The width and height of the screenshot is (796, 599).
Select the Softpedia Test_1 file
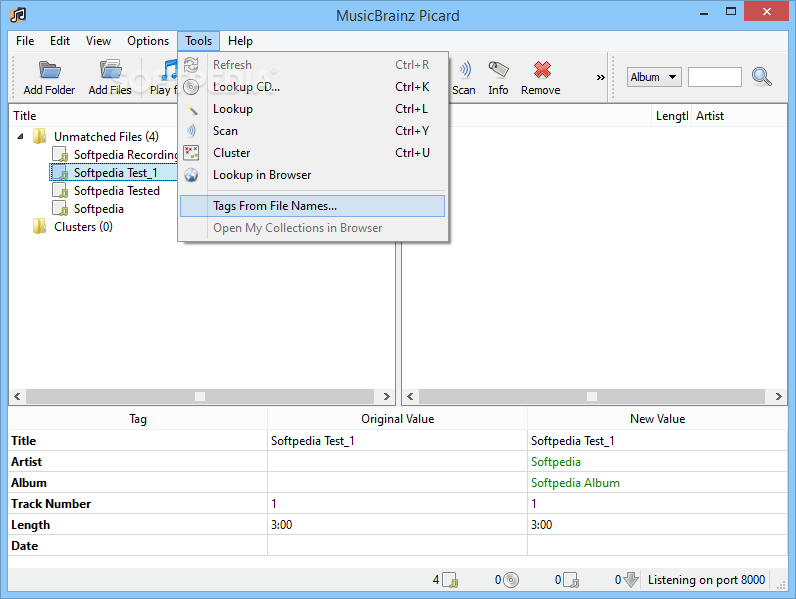[116, 173]
